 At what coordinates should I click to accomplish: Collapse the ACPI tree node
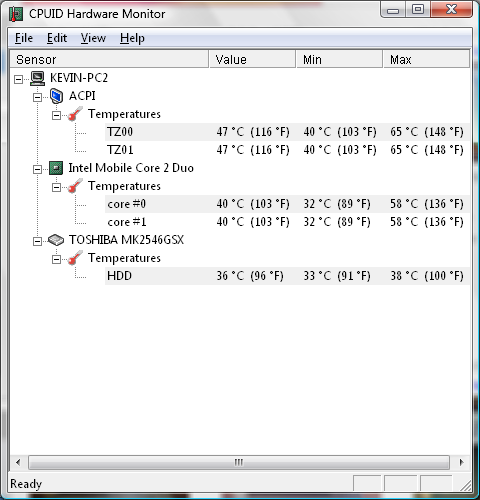(37, 97)
